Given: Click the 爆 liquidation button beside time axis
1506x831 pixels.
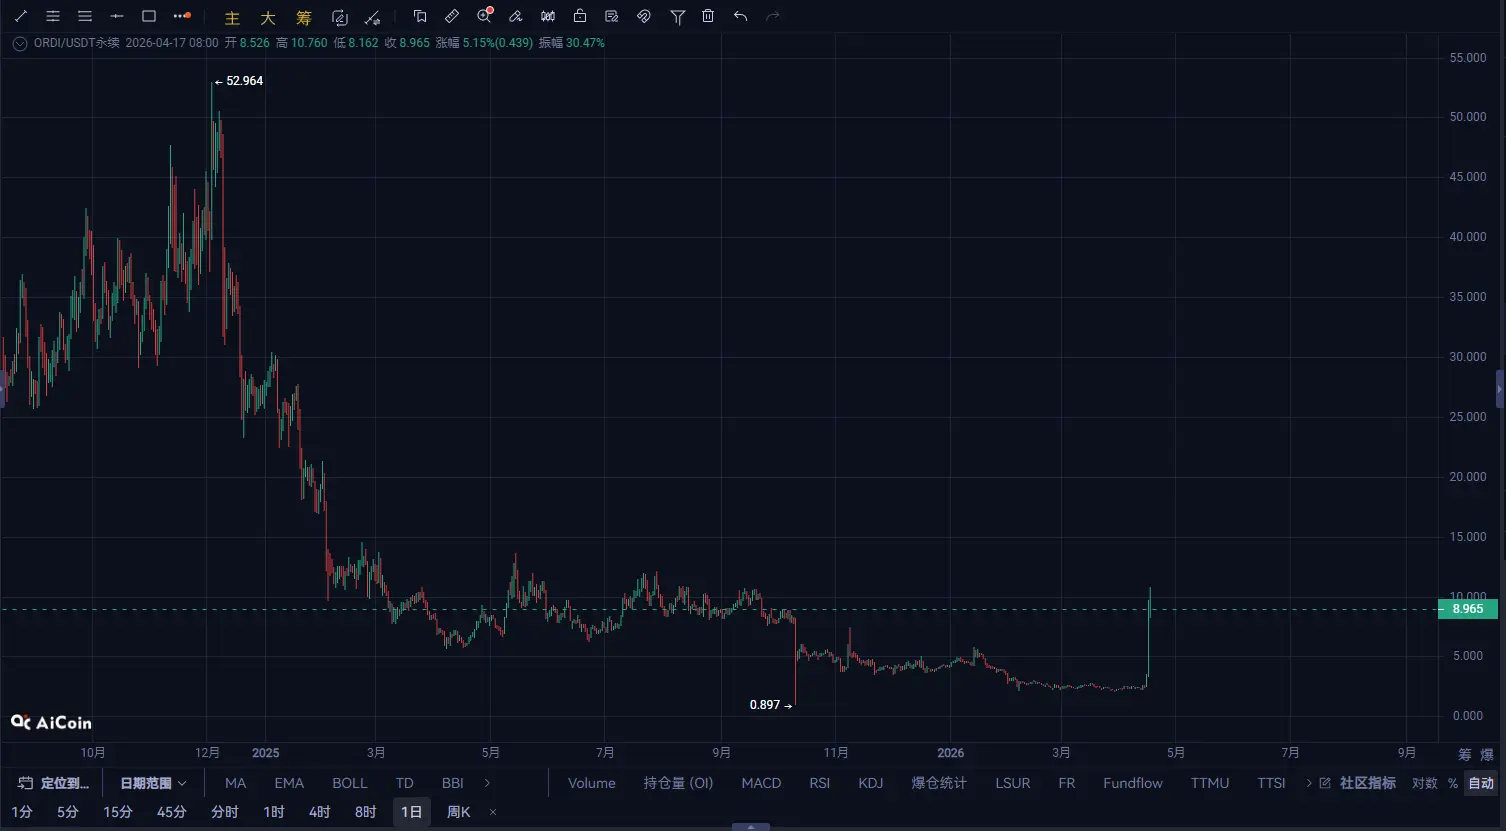Looking at the screenshot, I should coord(1487,754).
